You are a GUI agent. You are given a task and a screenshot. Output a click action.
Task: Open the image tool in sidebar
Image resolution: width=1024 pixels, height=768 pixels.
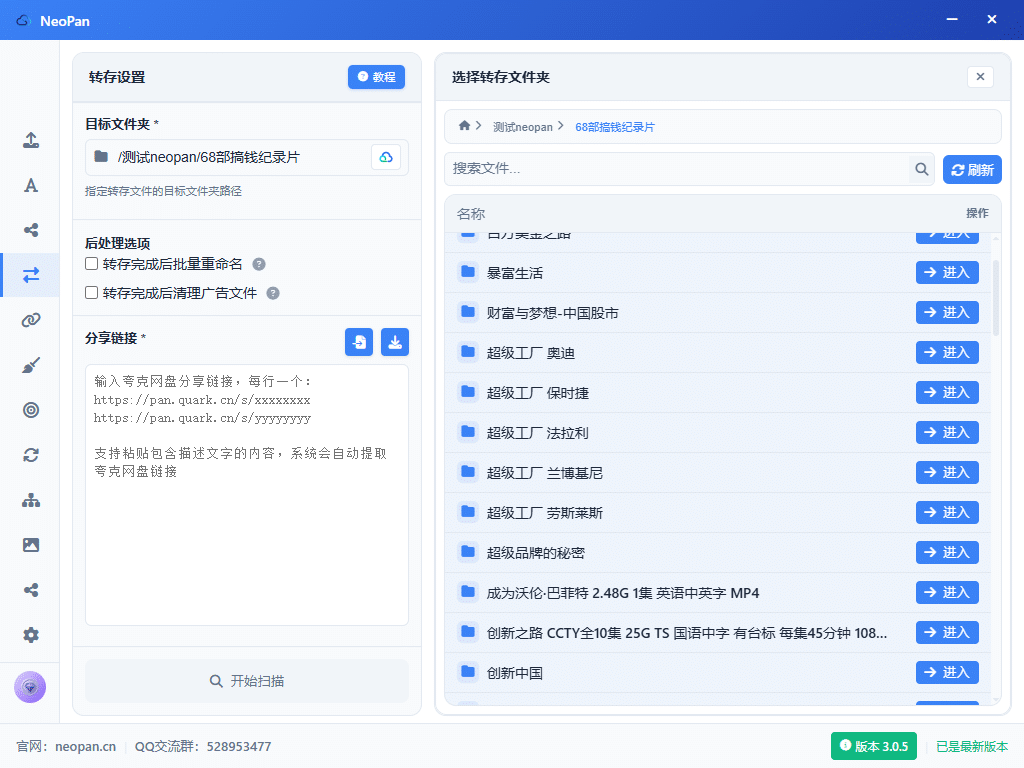click(31, 545)
